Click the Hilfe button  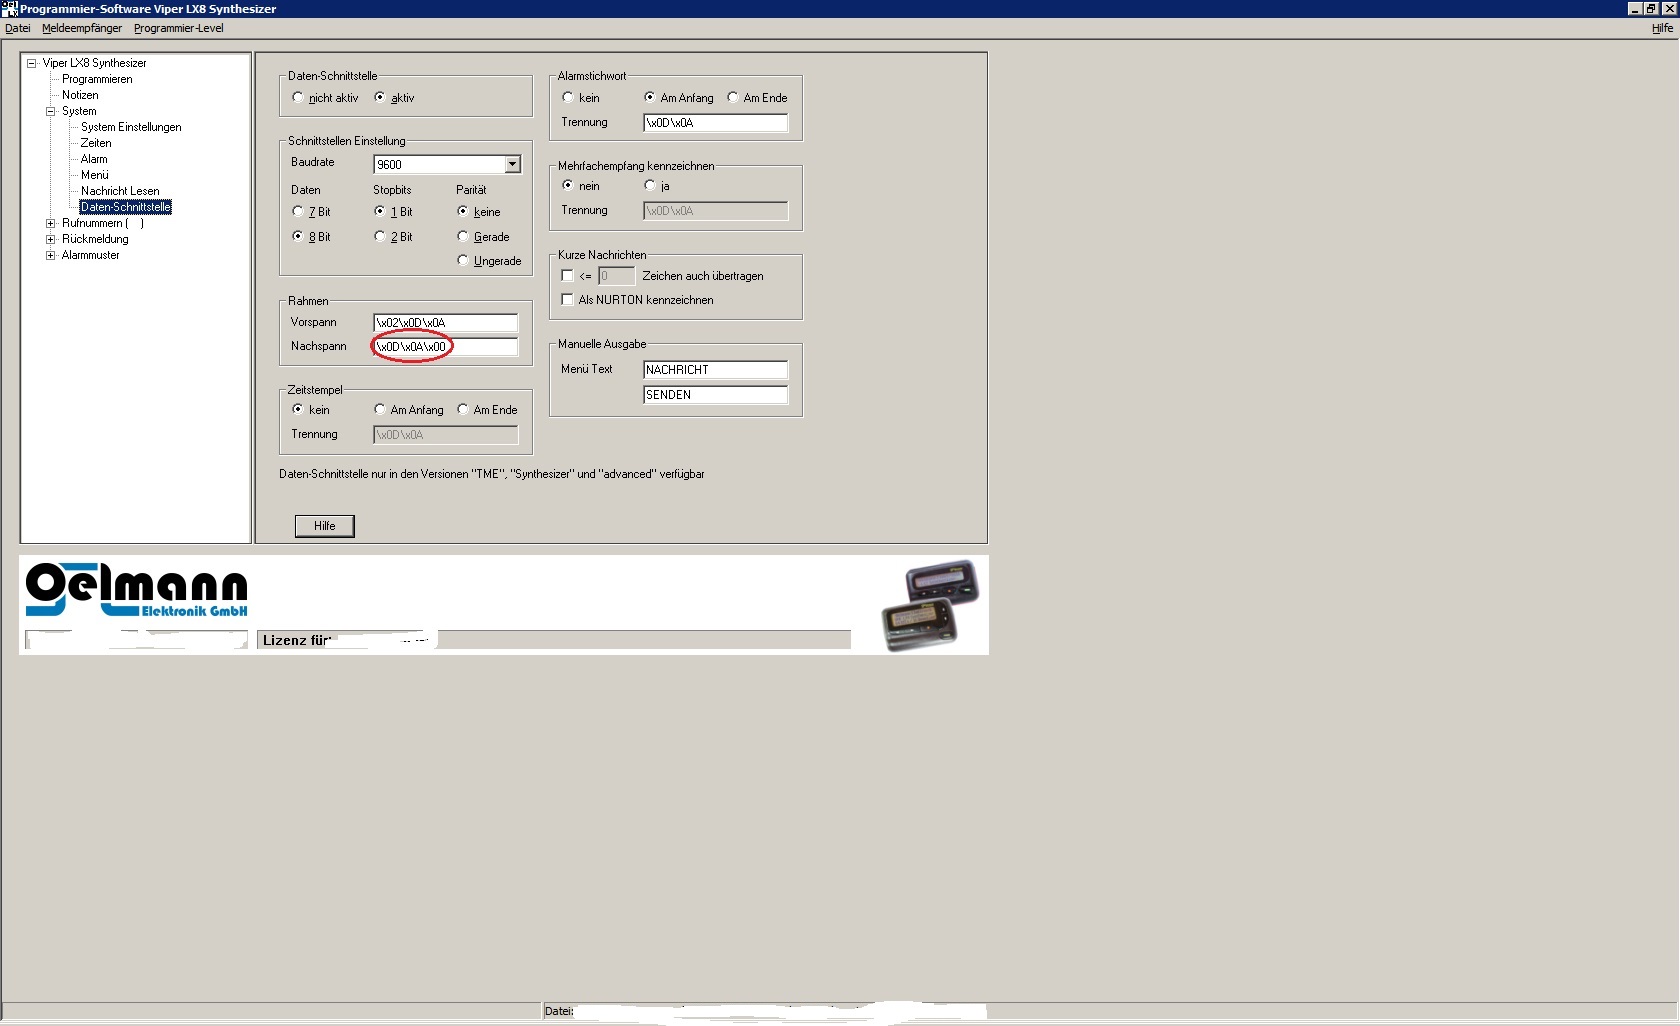[324, 526]
